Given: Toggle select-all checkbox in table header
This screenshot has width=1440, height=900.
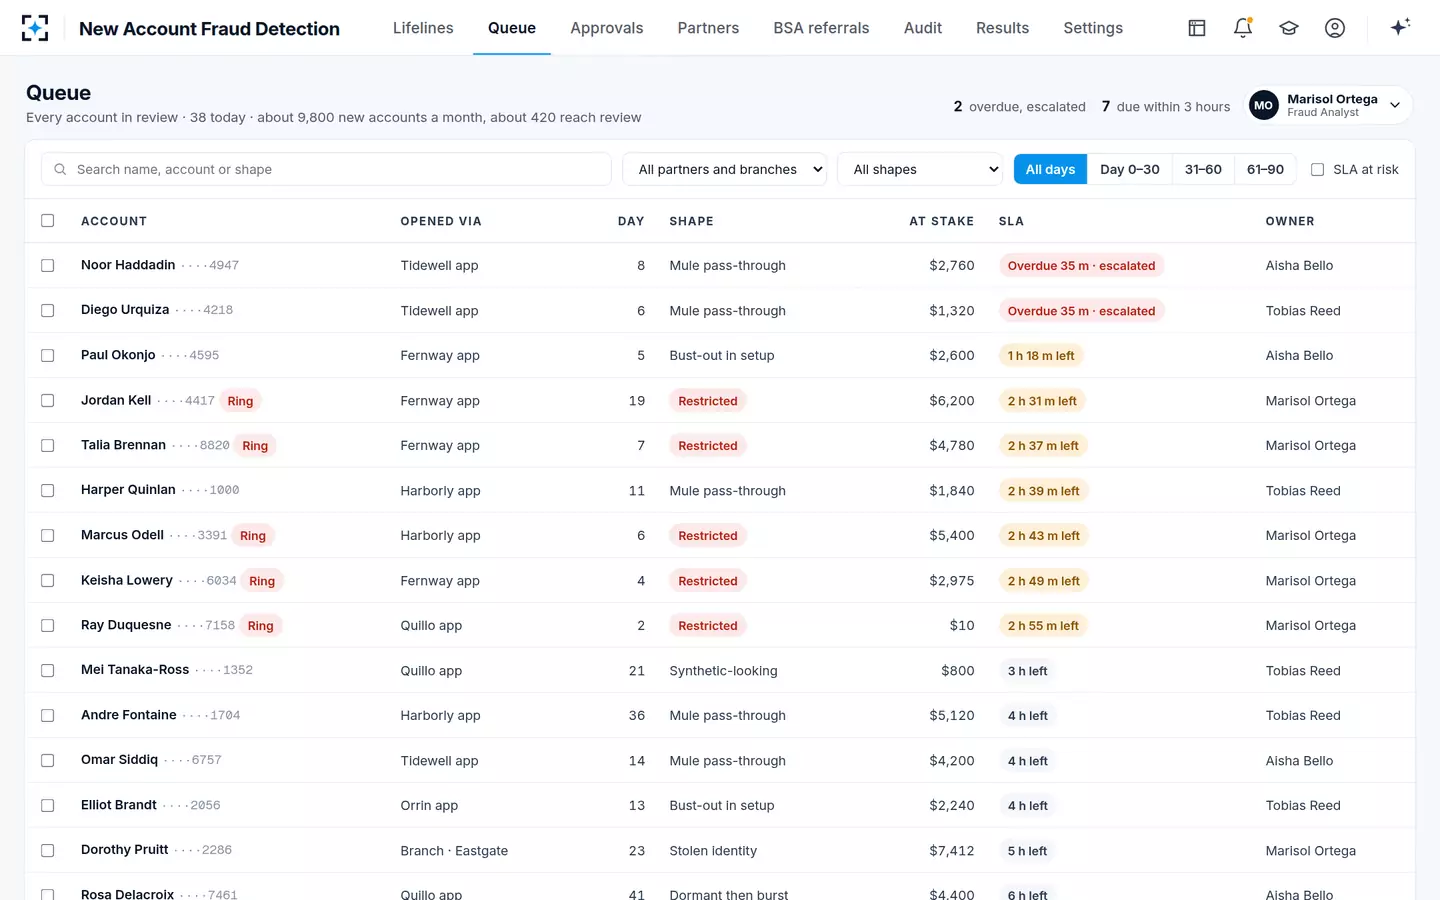Looking at the screenshot, I should pyautogui.click(x=47, y=220).
